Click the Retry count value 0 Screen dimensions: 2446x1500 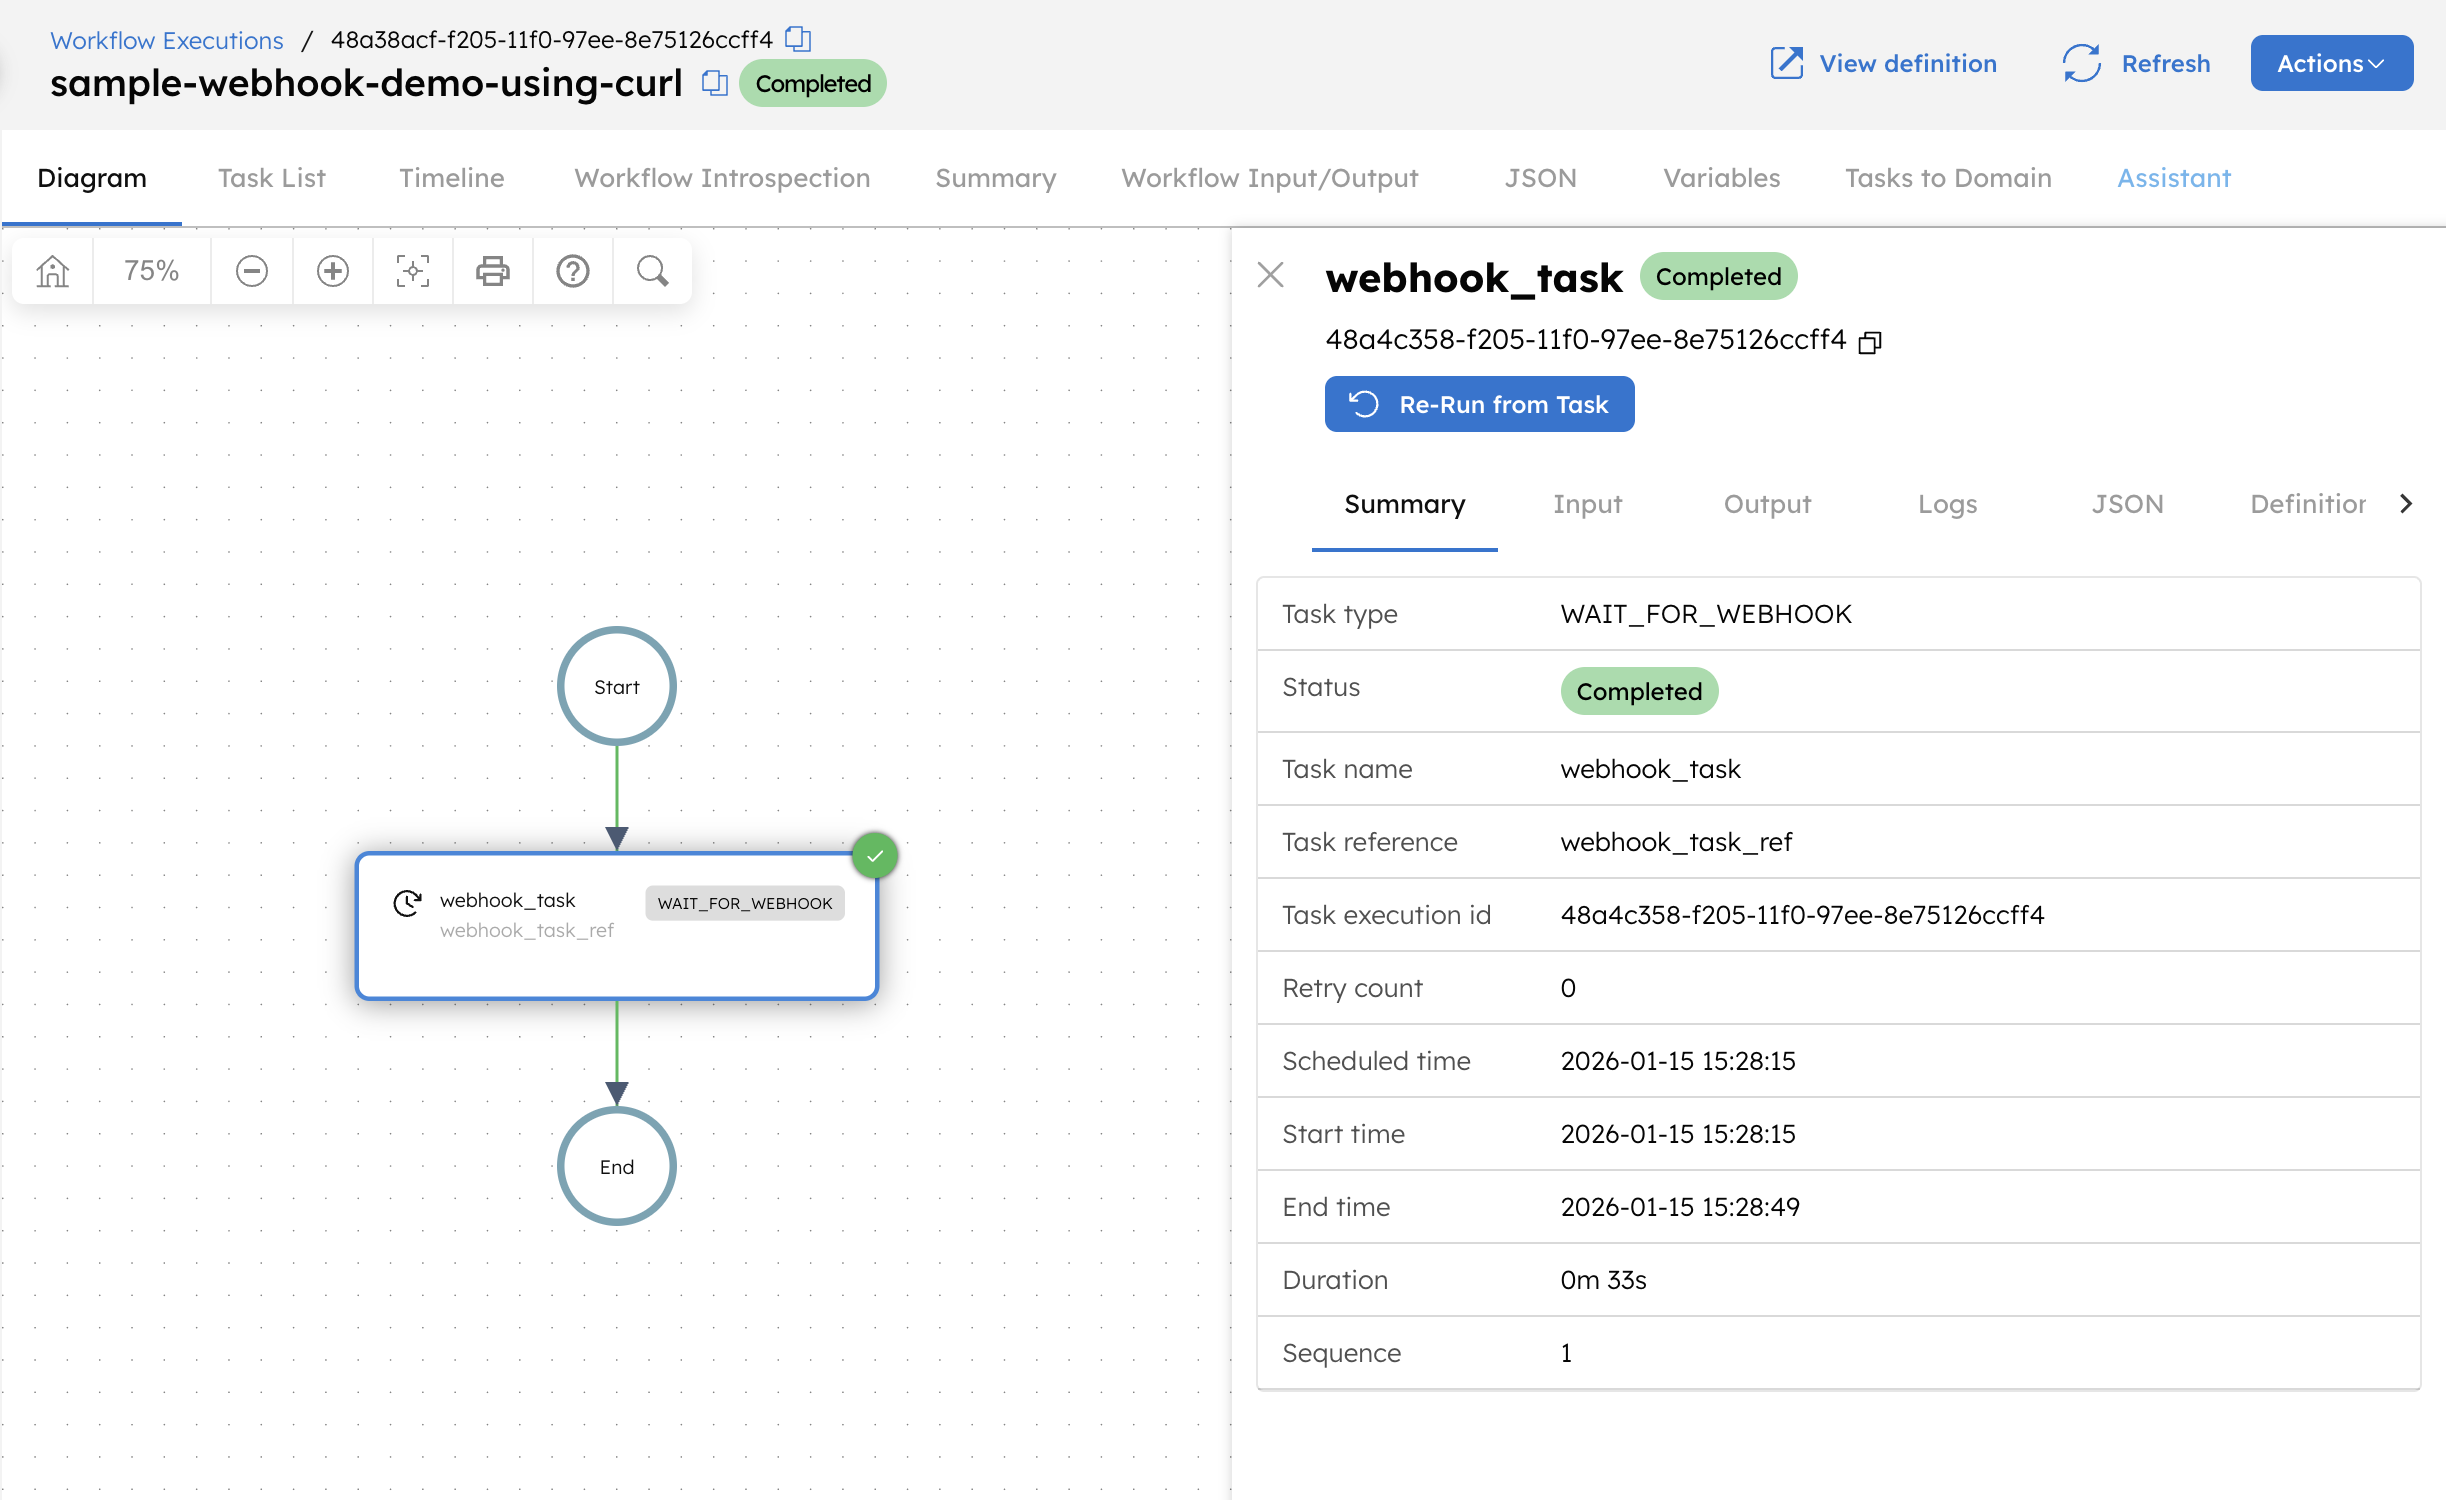(x=1568, y=989)
